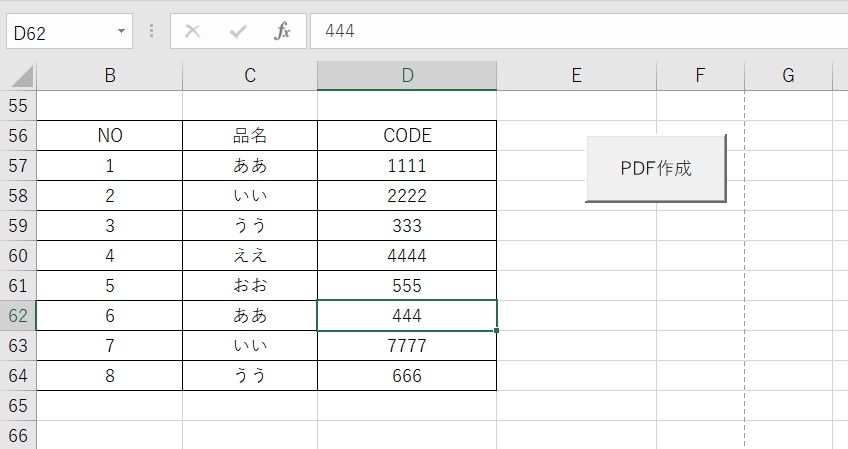Click the cell containing 7777
The image size is (848, 449).
click(x=407, y=346)
